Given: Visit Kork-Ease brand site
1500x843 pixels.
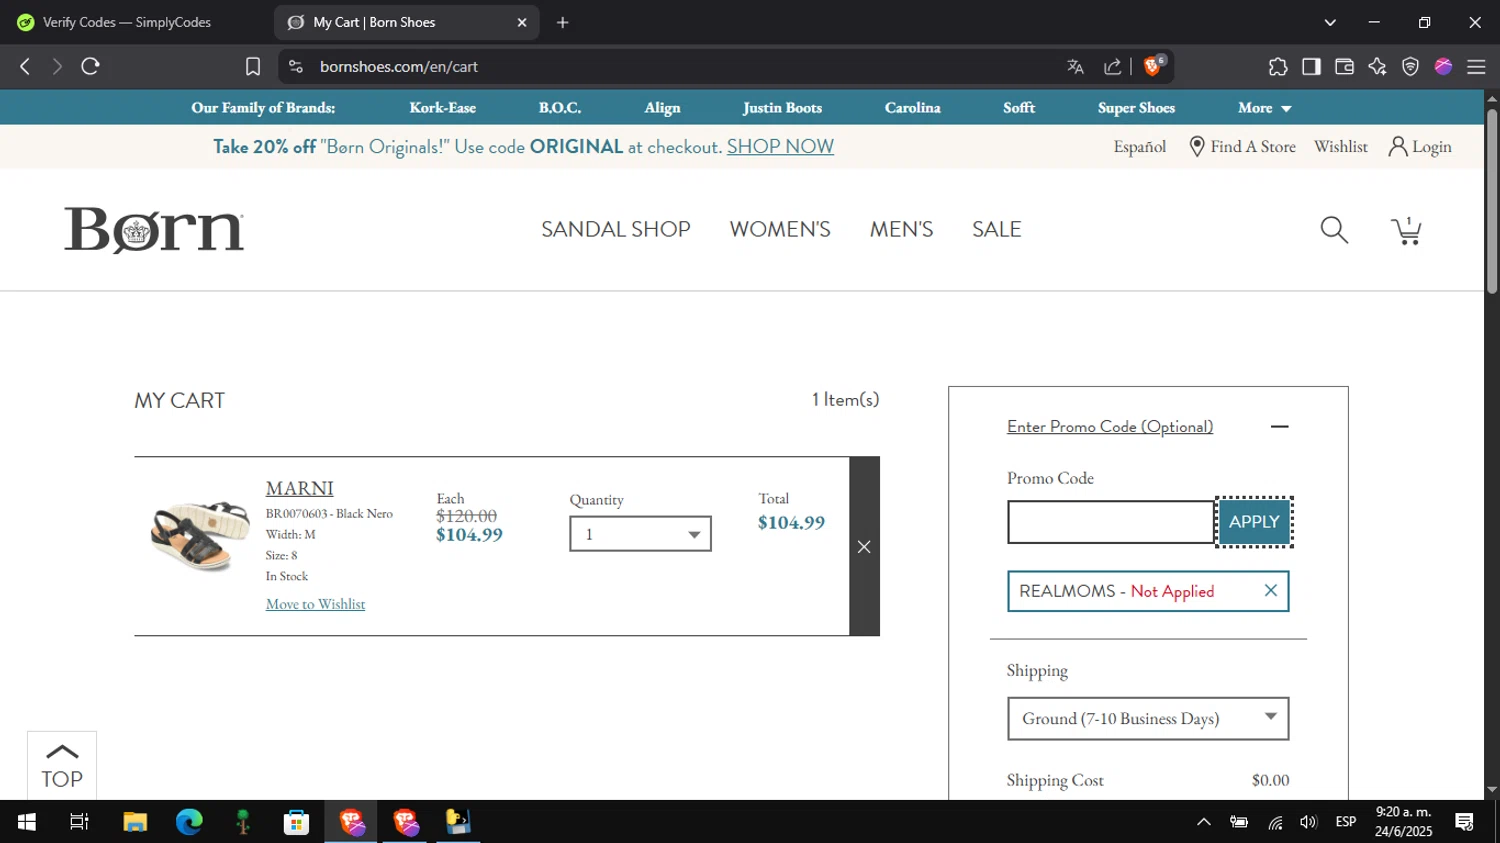Looking at the screenshot, I should click(x=442, y=108).
